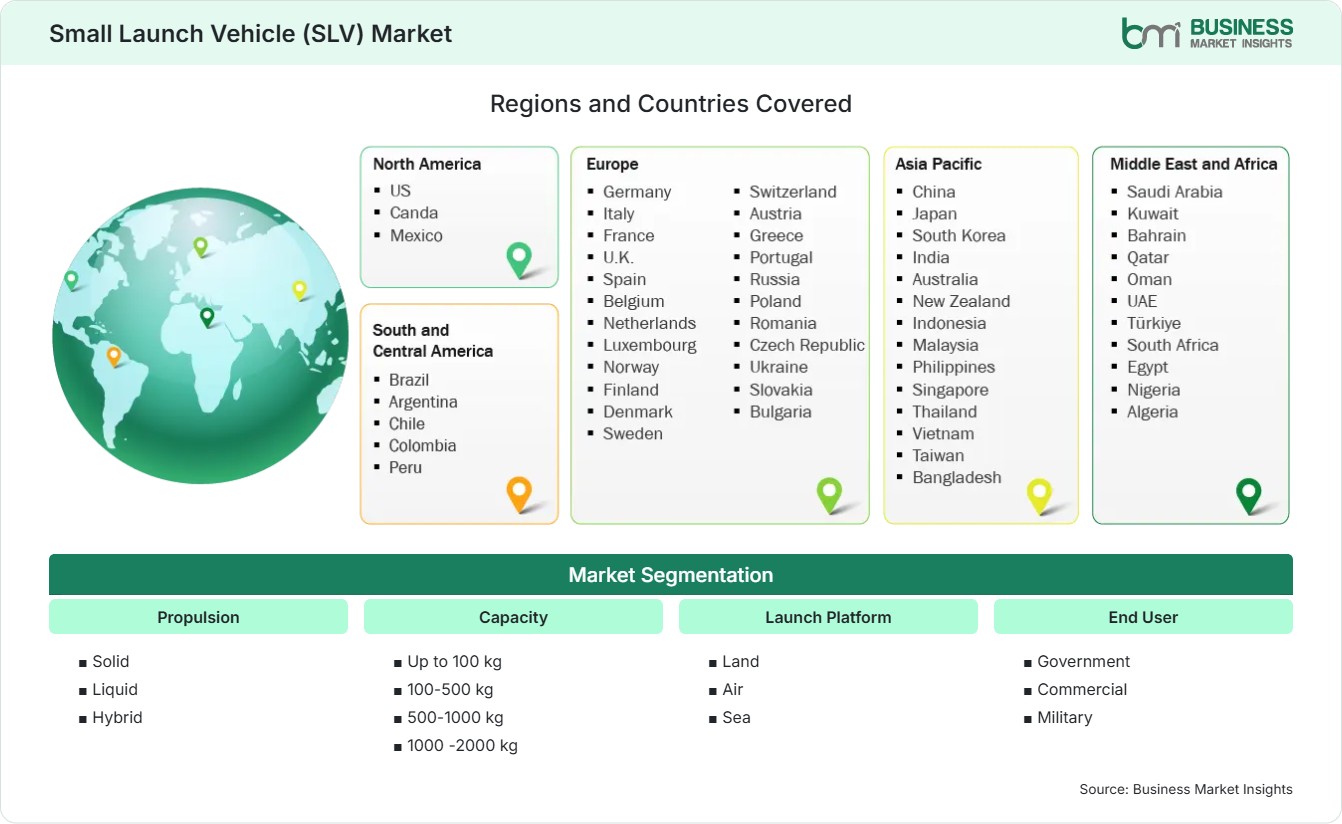1342x824 pixels.
Task: Click 'Czech Republic' in the Europe list
Action: pos(807,345)
